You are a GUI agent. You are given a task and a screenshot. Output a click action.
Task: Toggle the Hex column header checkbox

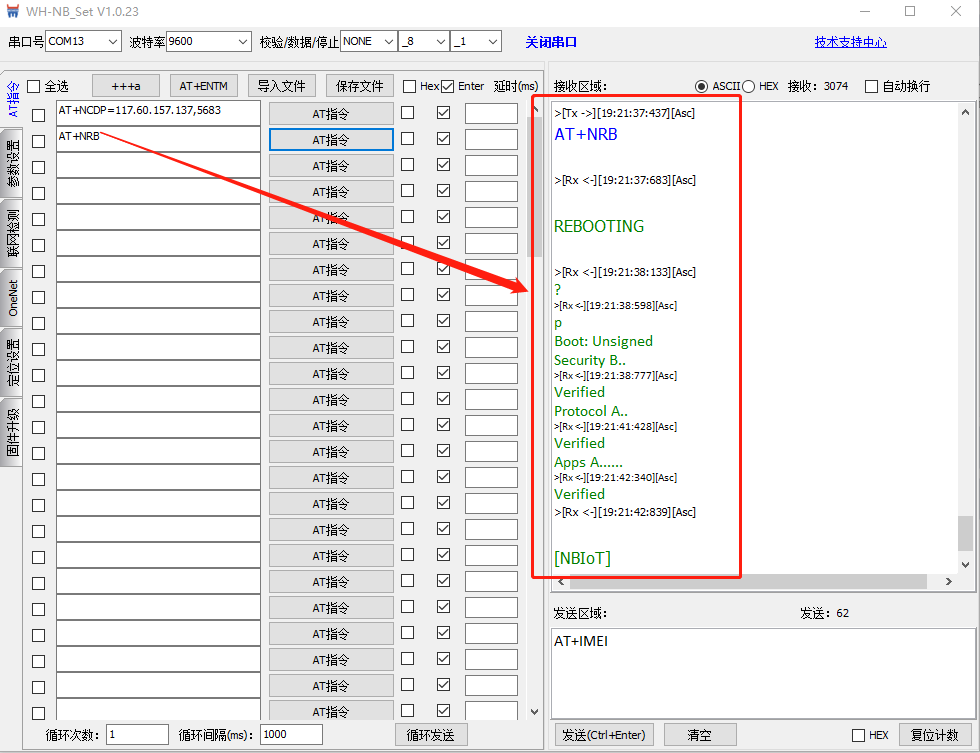(x=409, y=86)
